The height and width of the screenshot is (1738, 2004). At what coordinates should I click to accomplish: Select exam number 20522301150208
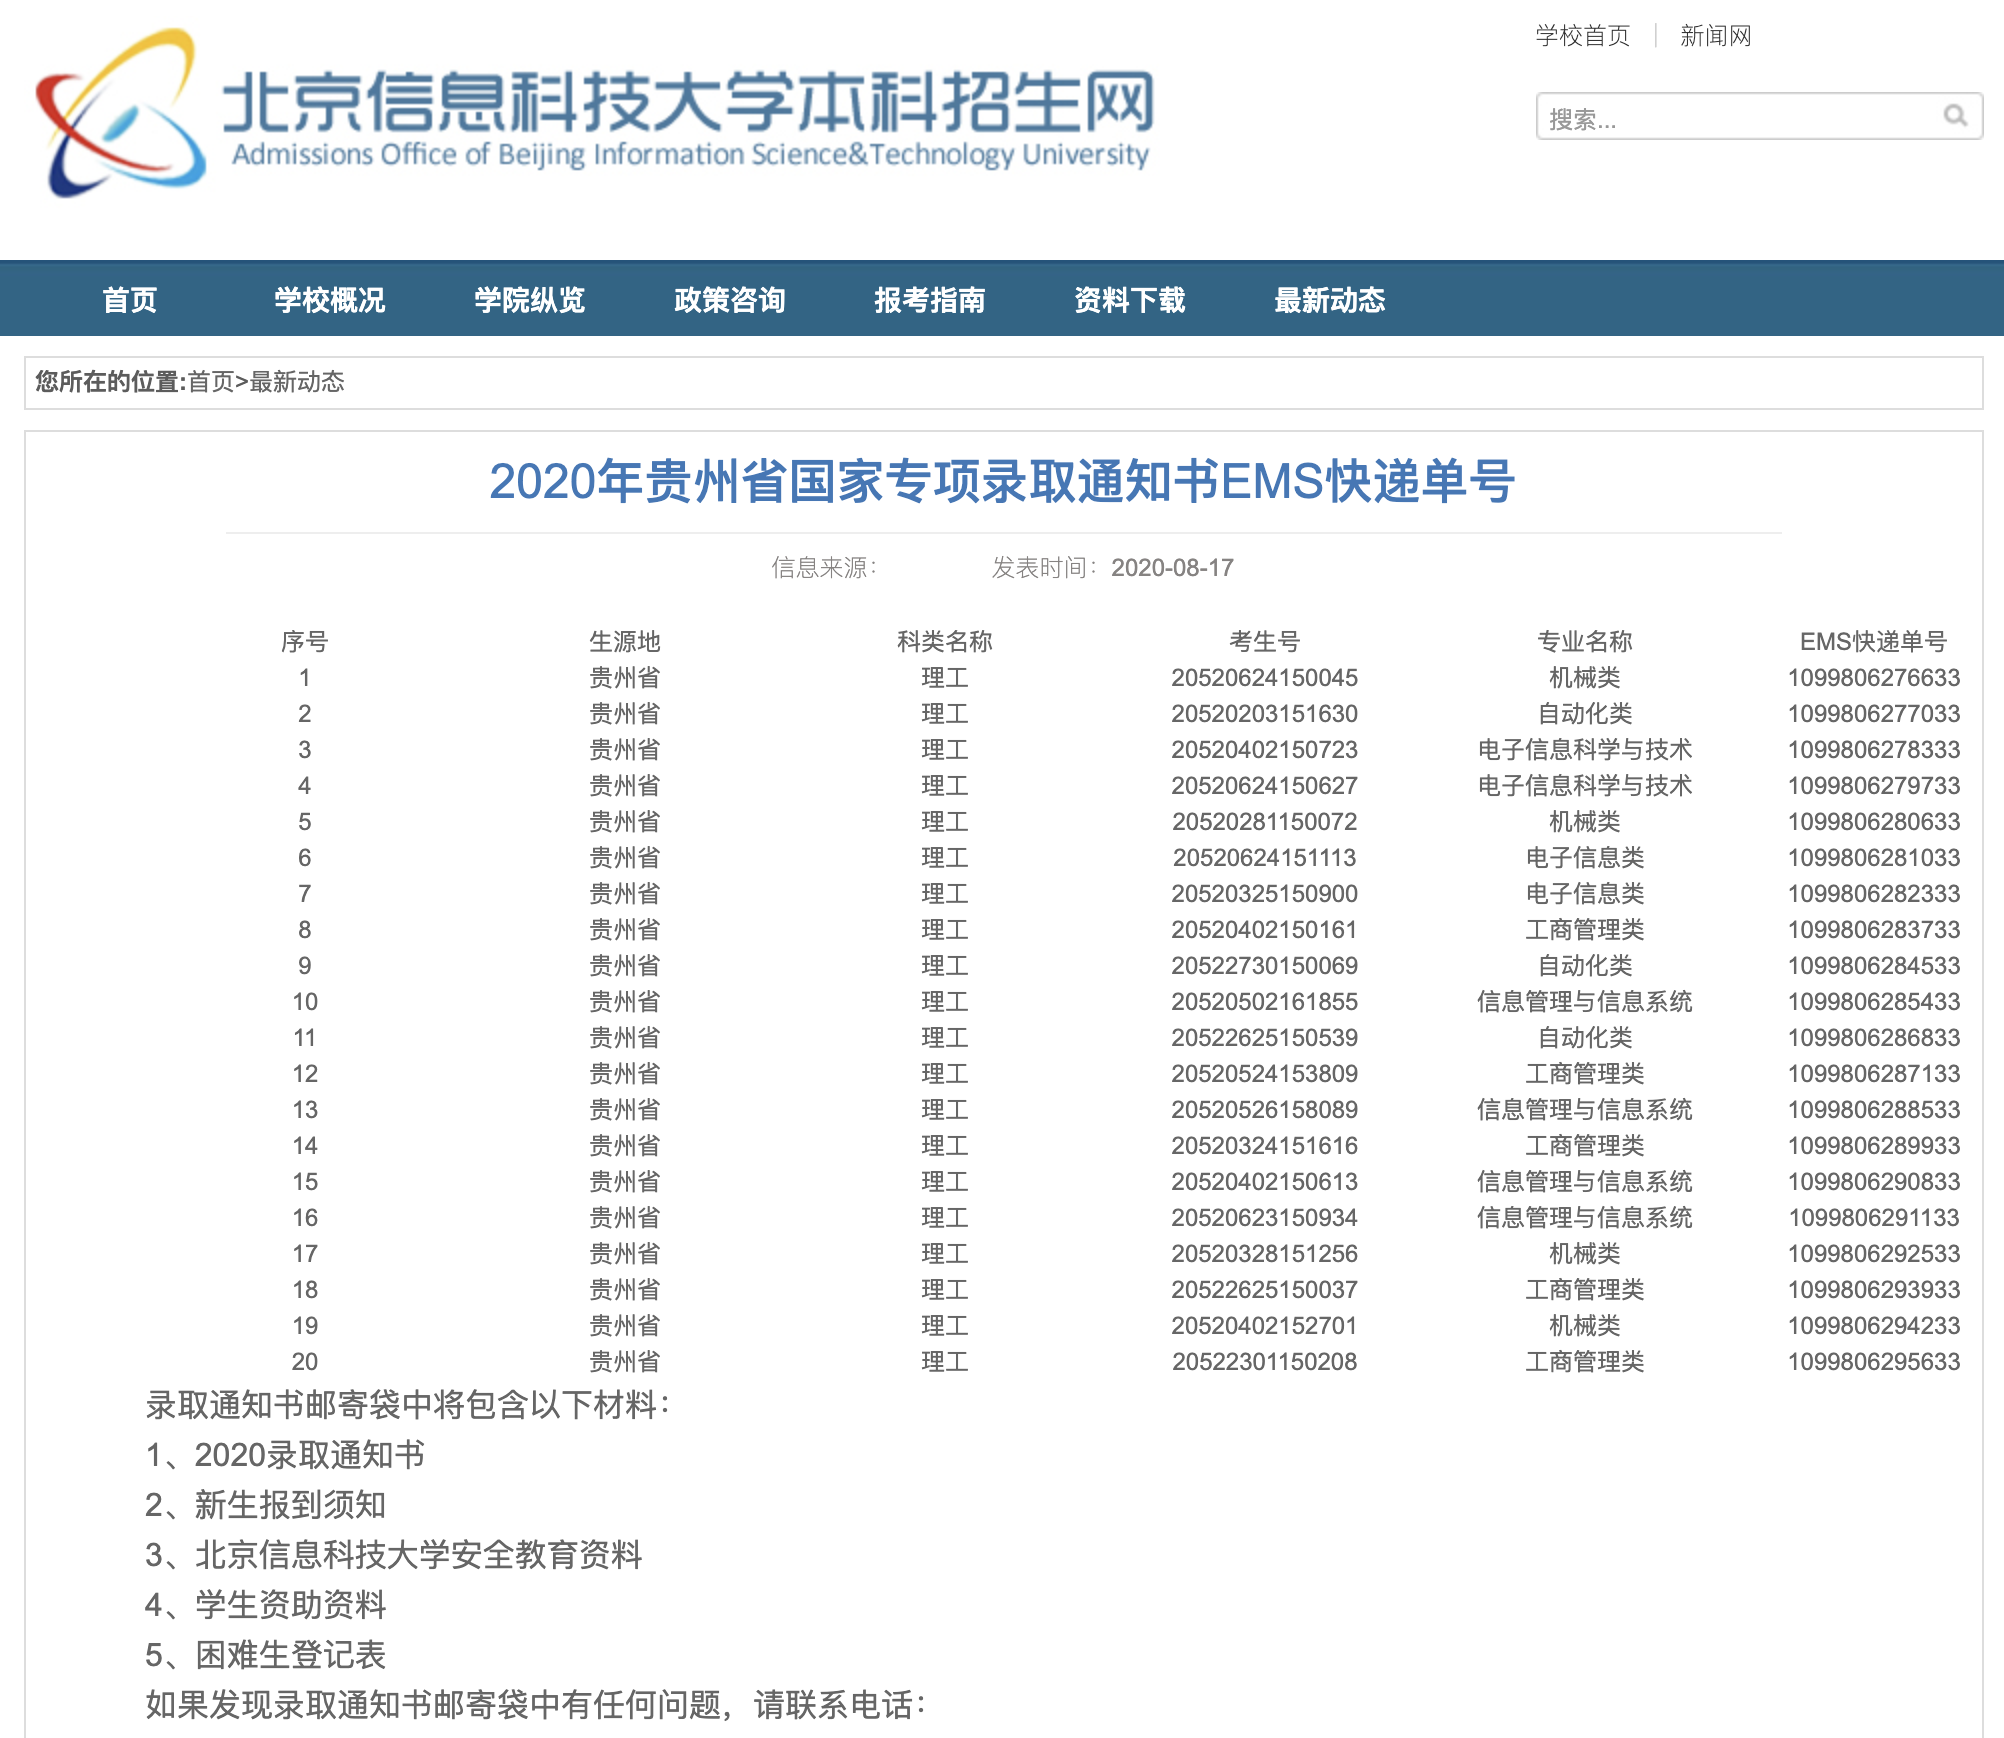click(x=1265, y=1361)
